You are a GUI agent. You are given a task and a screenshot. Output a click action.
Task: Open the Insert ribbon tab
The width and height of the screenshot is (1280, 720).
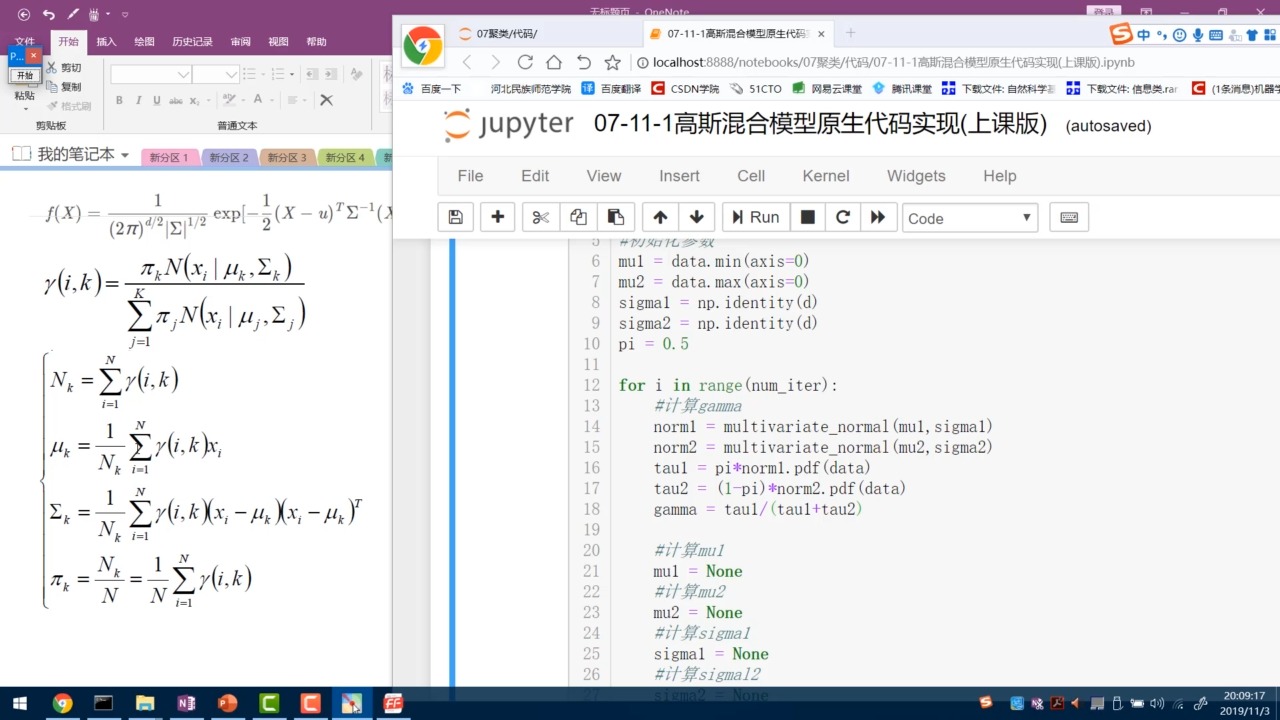pos(106,42)
